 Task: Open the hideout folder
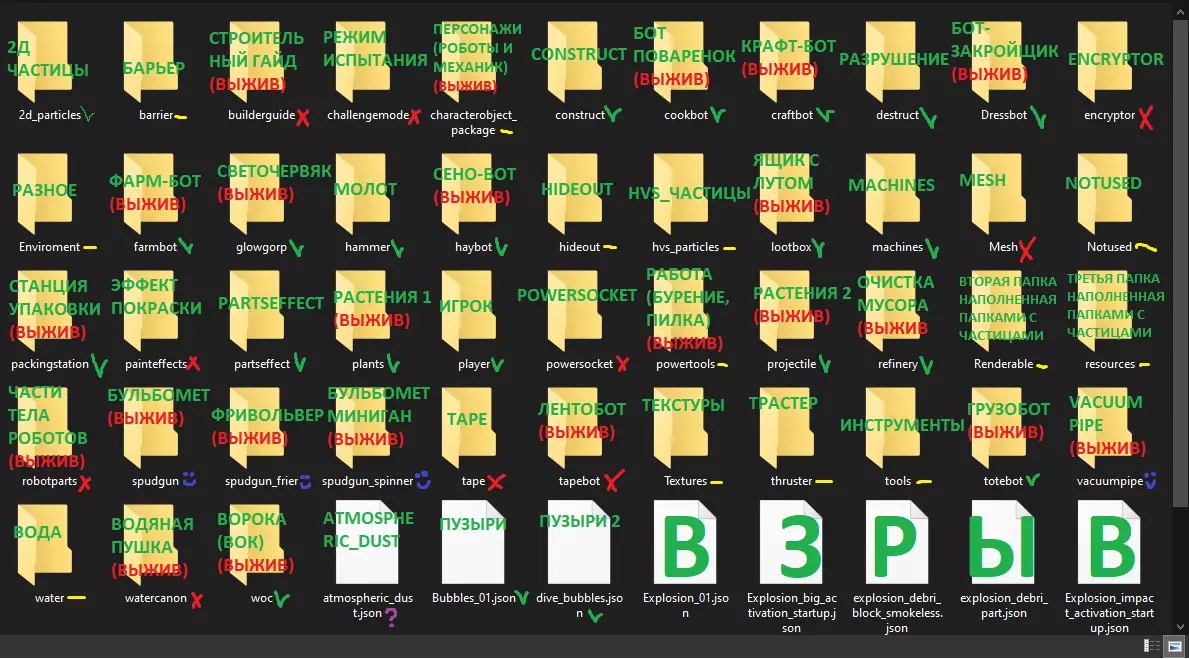(x=578, y=194)
